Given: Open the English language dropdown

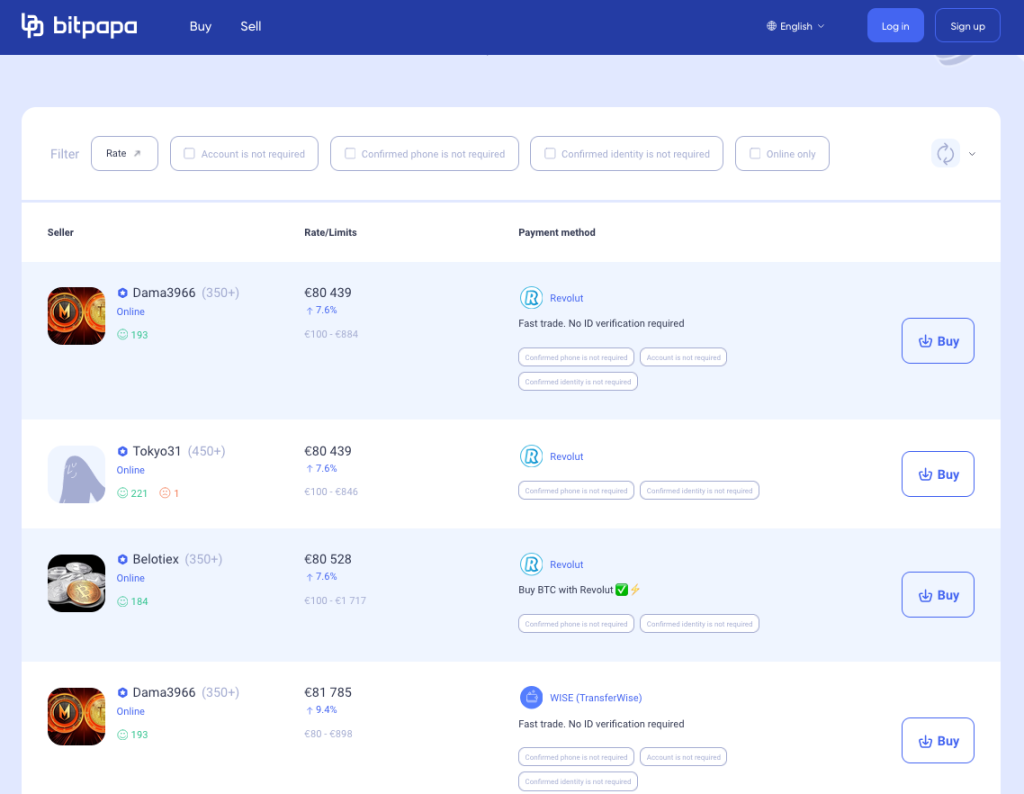Looking at the screenshot, I should pos(796,26).
